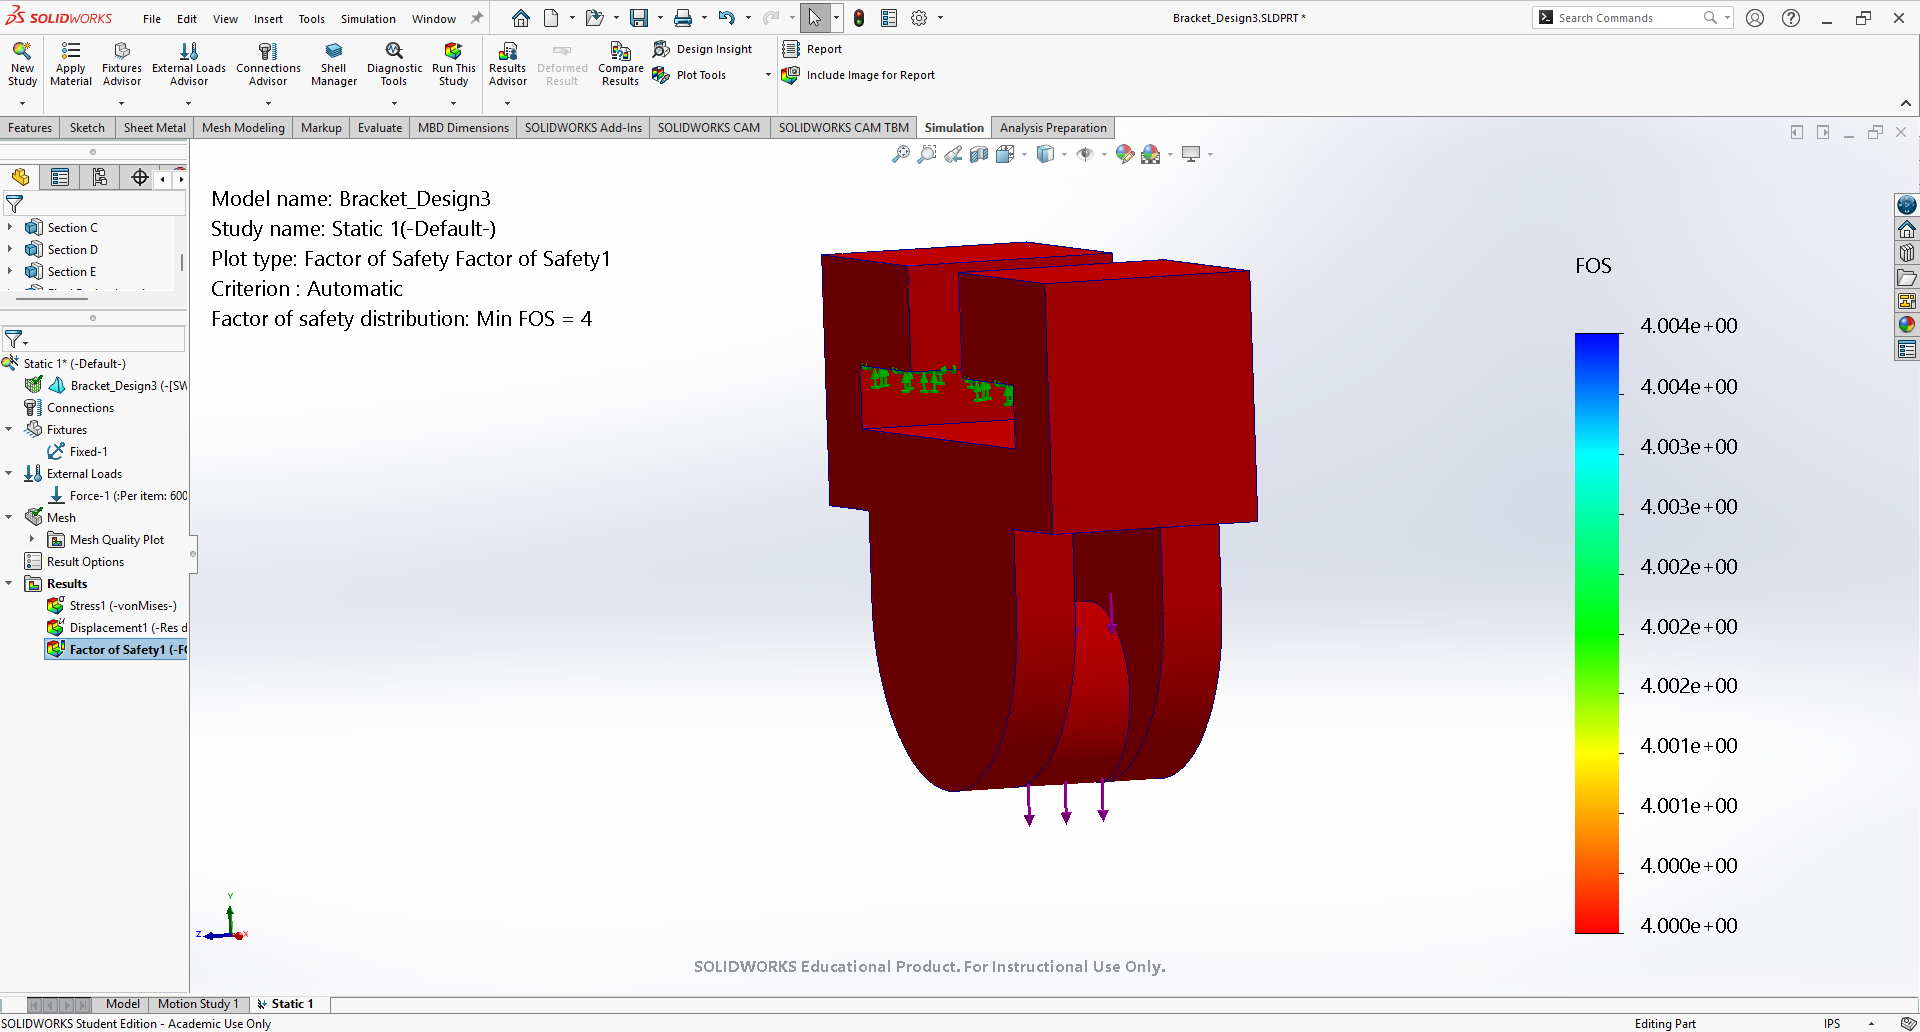Click Compare Results
Screen dimensions: 1920x1032
click(x=620, y=65)
